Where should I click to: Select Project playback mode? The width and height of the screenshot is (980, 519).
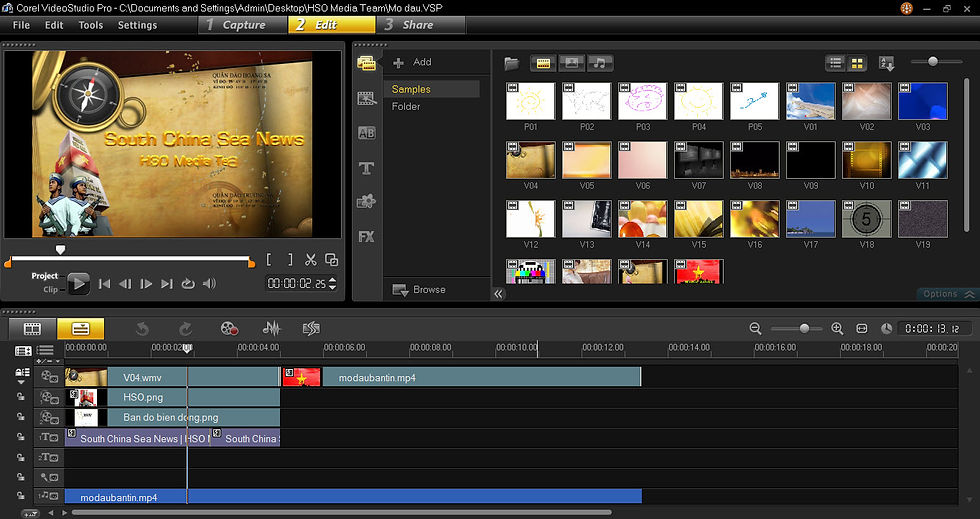click(x=44, y=276)
